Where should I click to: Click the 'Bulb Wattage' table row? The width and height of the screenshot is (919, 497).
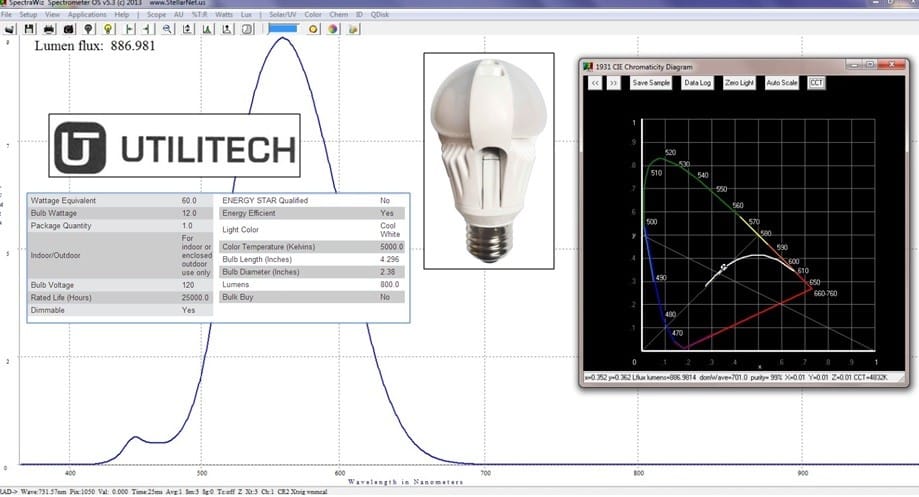point(120,213)
